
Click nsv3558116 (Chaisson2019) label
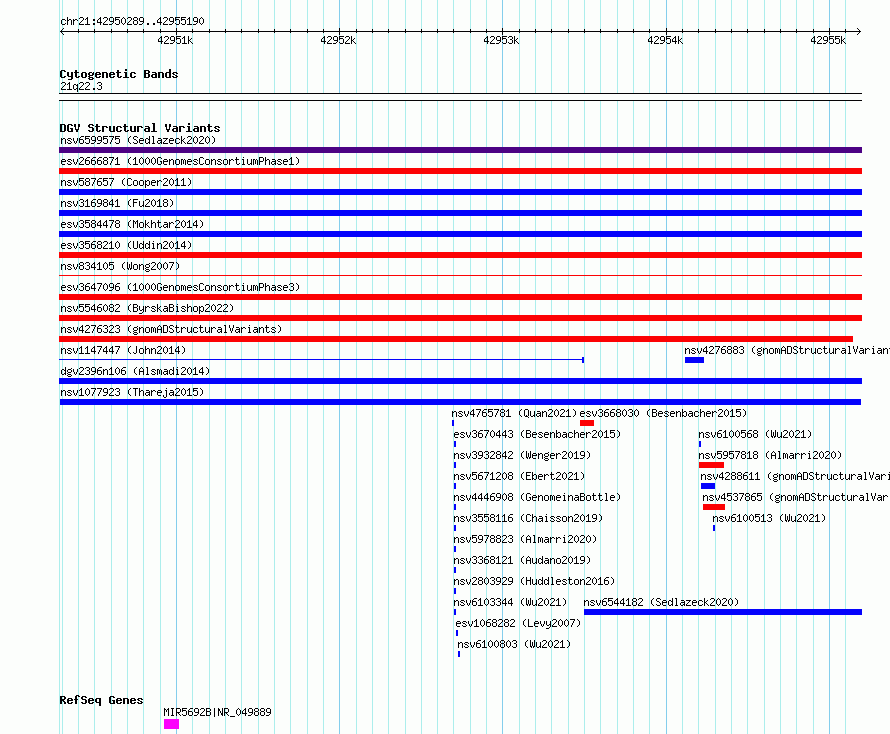click(x=528, y=518)
